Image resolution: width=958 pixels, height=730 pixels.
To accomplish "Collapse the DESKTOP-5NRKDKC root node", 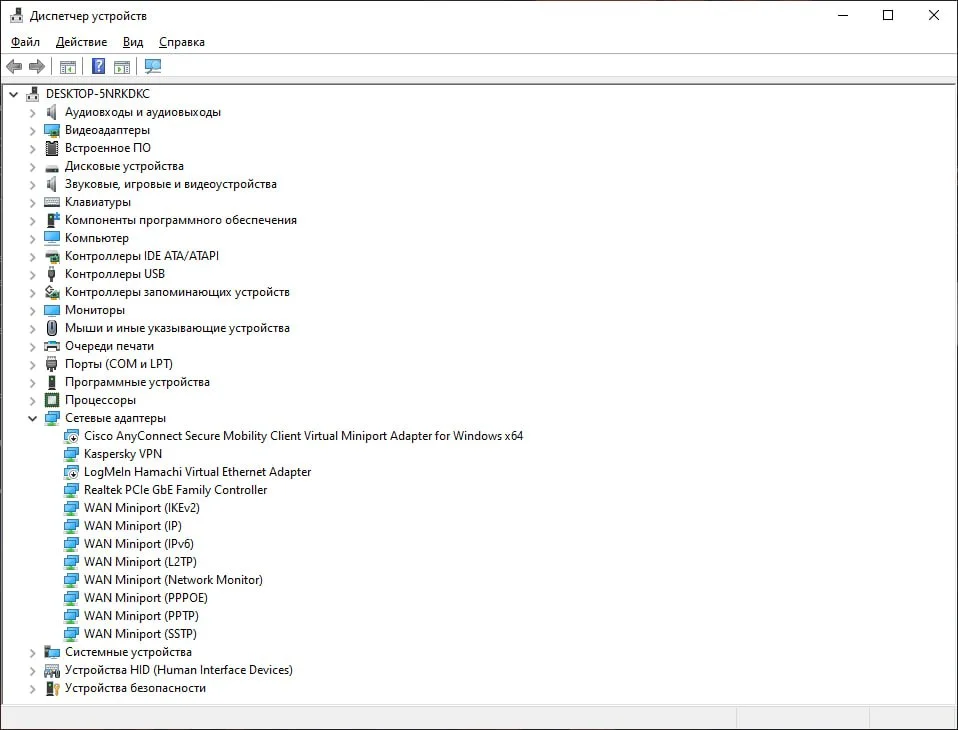I will 13,95.
